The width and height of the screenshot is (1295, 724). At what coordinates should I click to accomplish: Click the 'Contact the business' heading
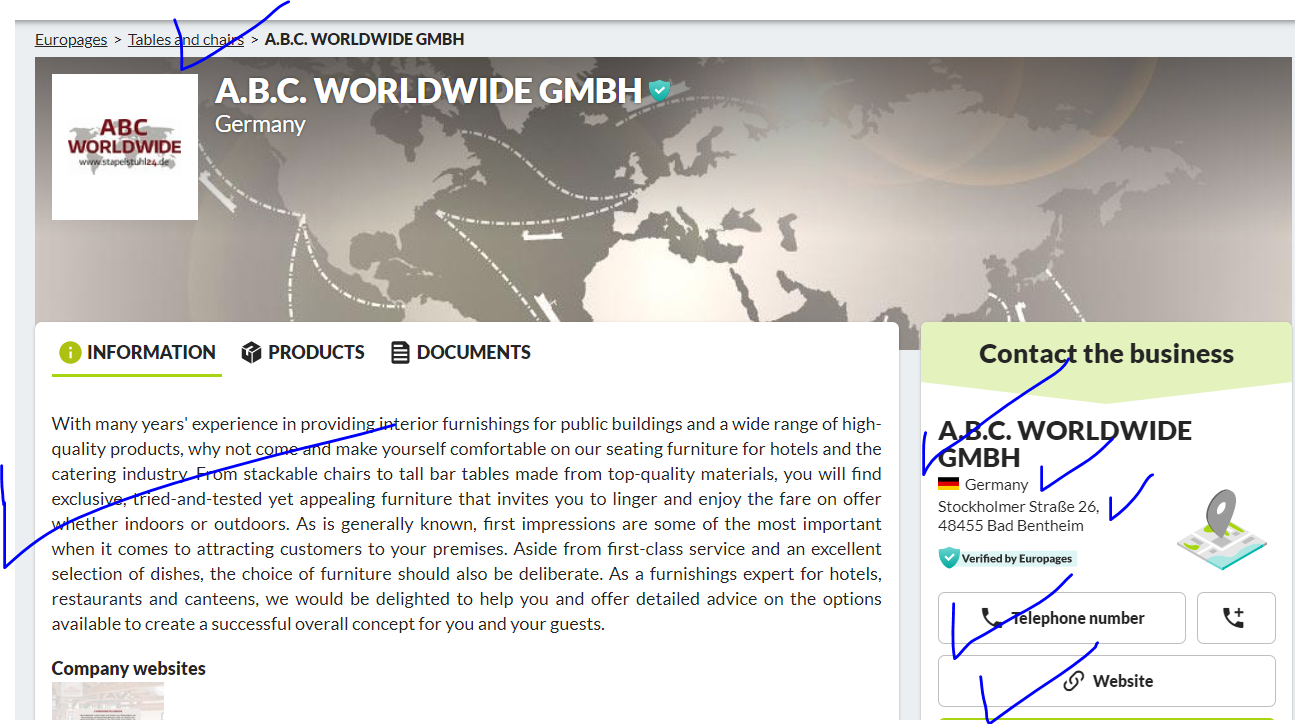[1106, 354]
